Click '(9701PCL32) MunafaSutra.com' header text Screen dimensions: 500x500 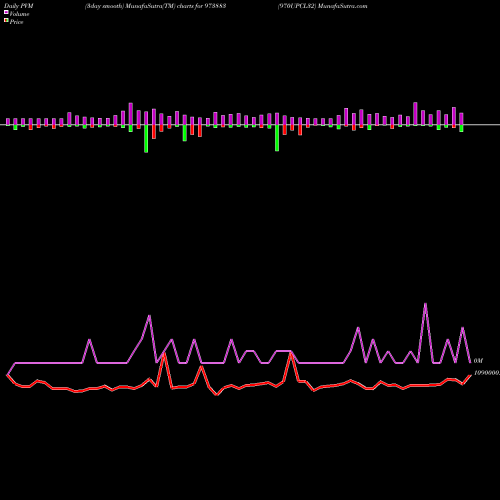tap(322, 6)
